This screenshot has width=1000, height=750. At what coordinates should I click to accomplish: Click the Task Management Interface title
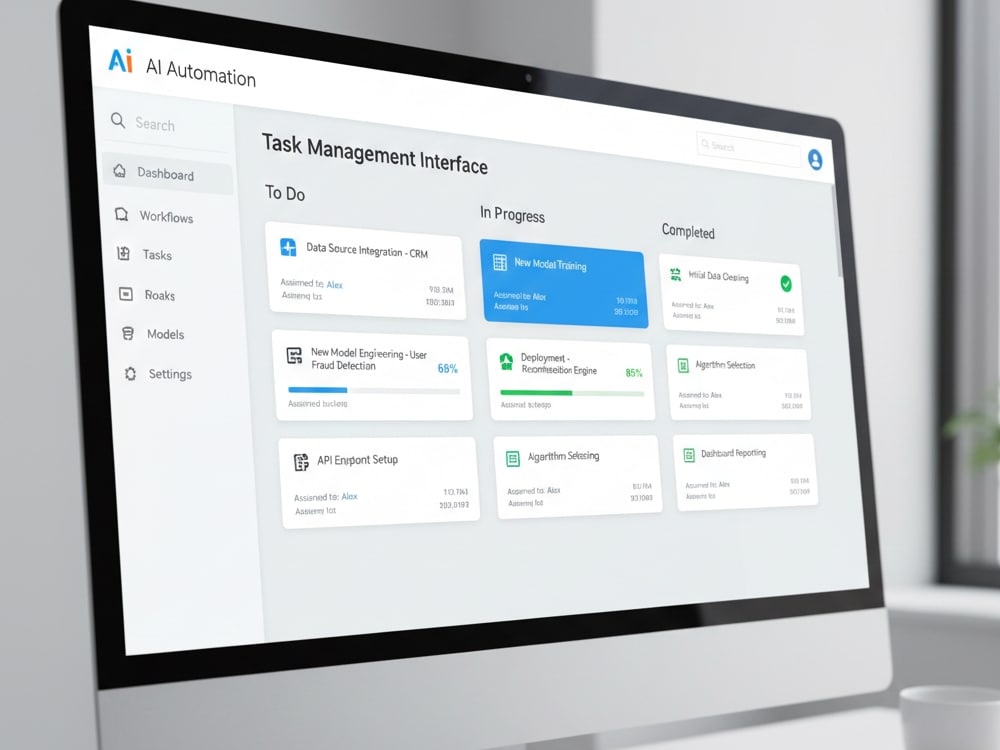click(375, 154)
